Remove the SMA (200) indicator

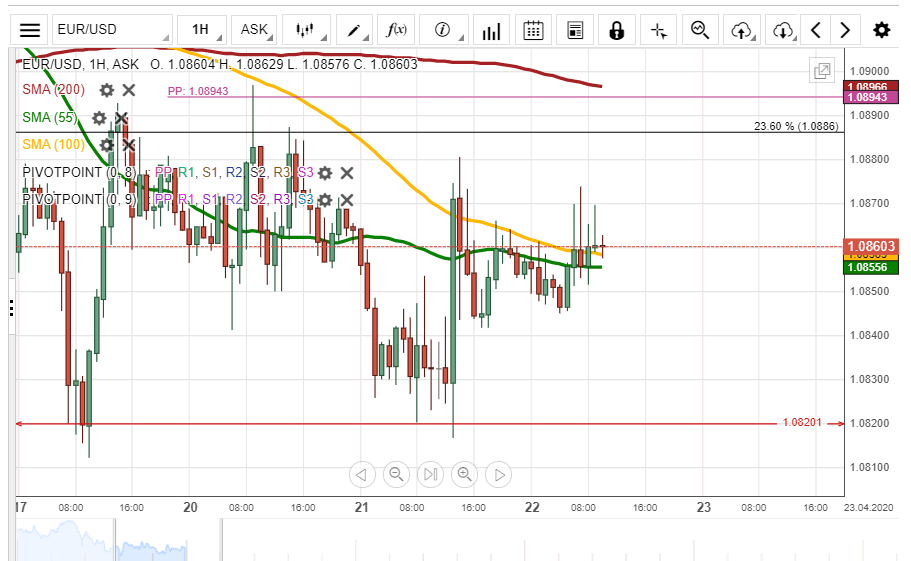(x=129, y=90)
